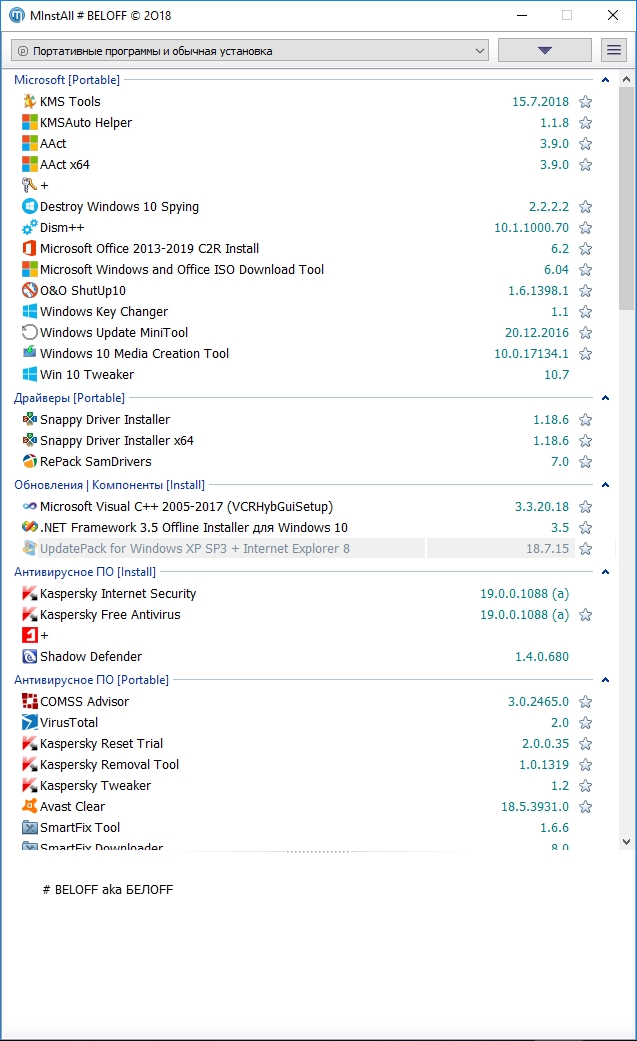Image resolution: width=637 pixels, height=1041 pixels.
Task: Toggle favorite star for Kaspersky Free Antivirus
Action: coord(585,615)
